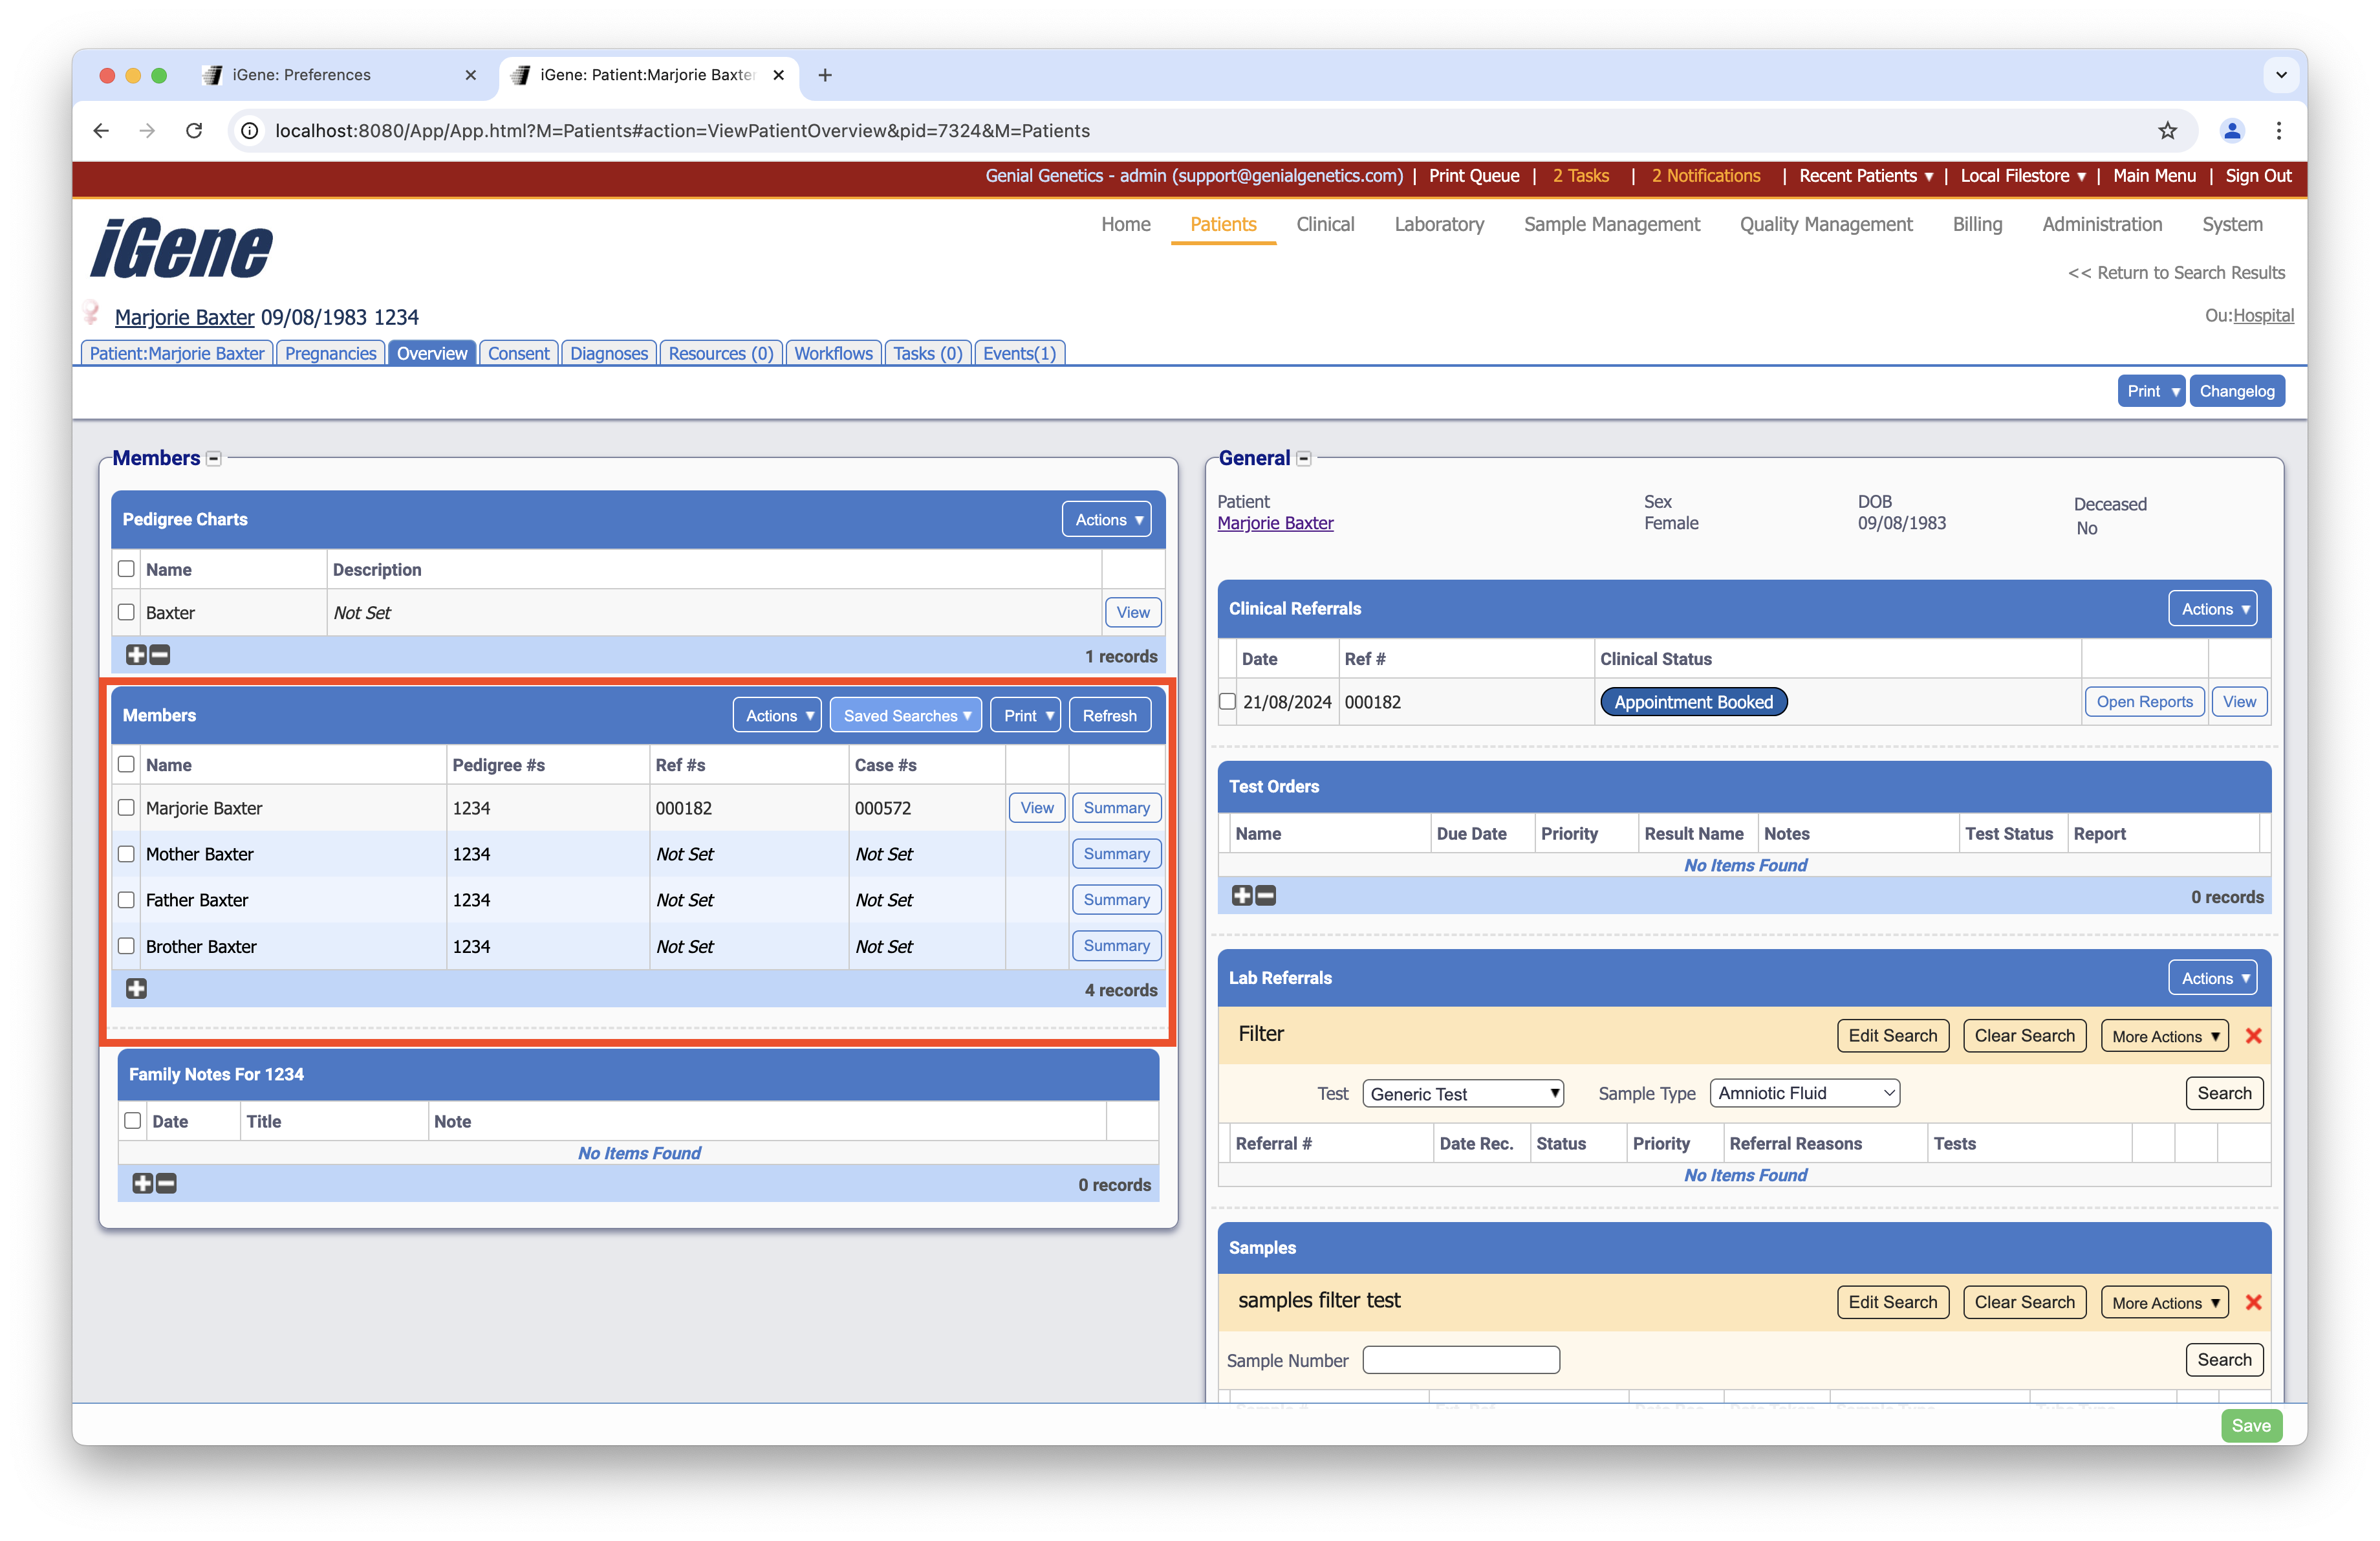Reload the page in browser toolbar
The height and width of the screenshot is (1541, 2380).
194,131
